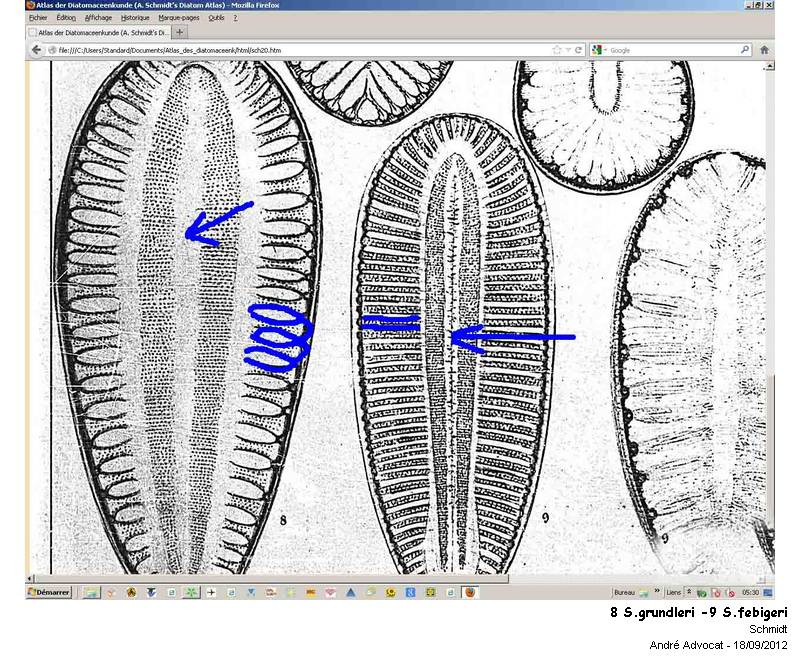800x660 pixels.
Task: Select the Atlas der Diatomaceenkunde tab
Action: click(x=98, y=32)
